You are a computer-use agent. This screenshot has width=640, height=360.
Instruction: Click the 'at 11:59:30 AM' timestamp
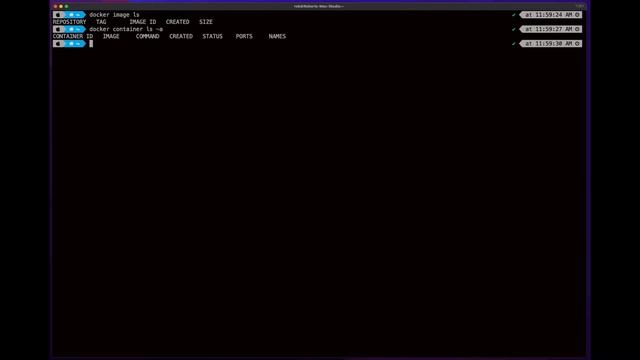549,44
